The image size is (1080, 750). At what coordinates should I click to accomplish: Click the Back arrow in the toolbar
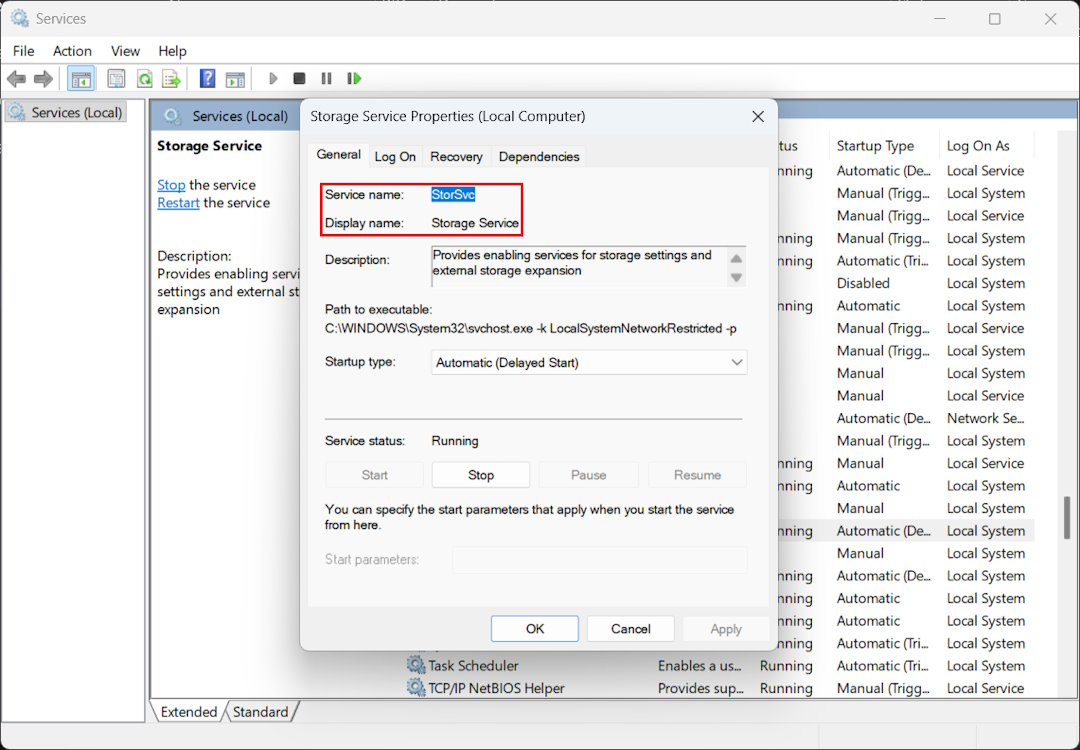click(16, 79)
